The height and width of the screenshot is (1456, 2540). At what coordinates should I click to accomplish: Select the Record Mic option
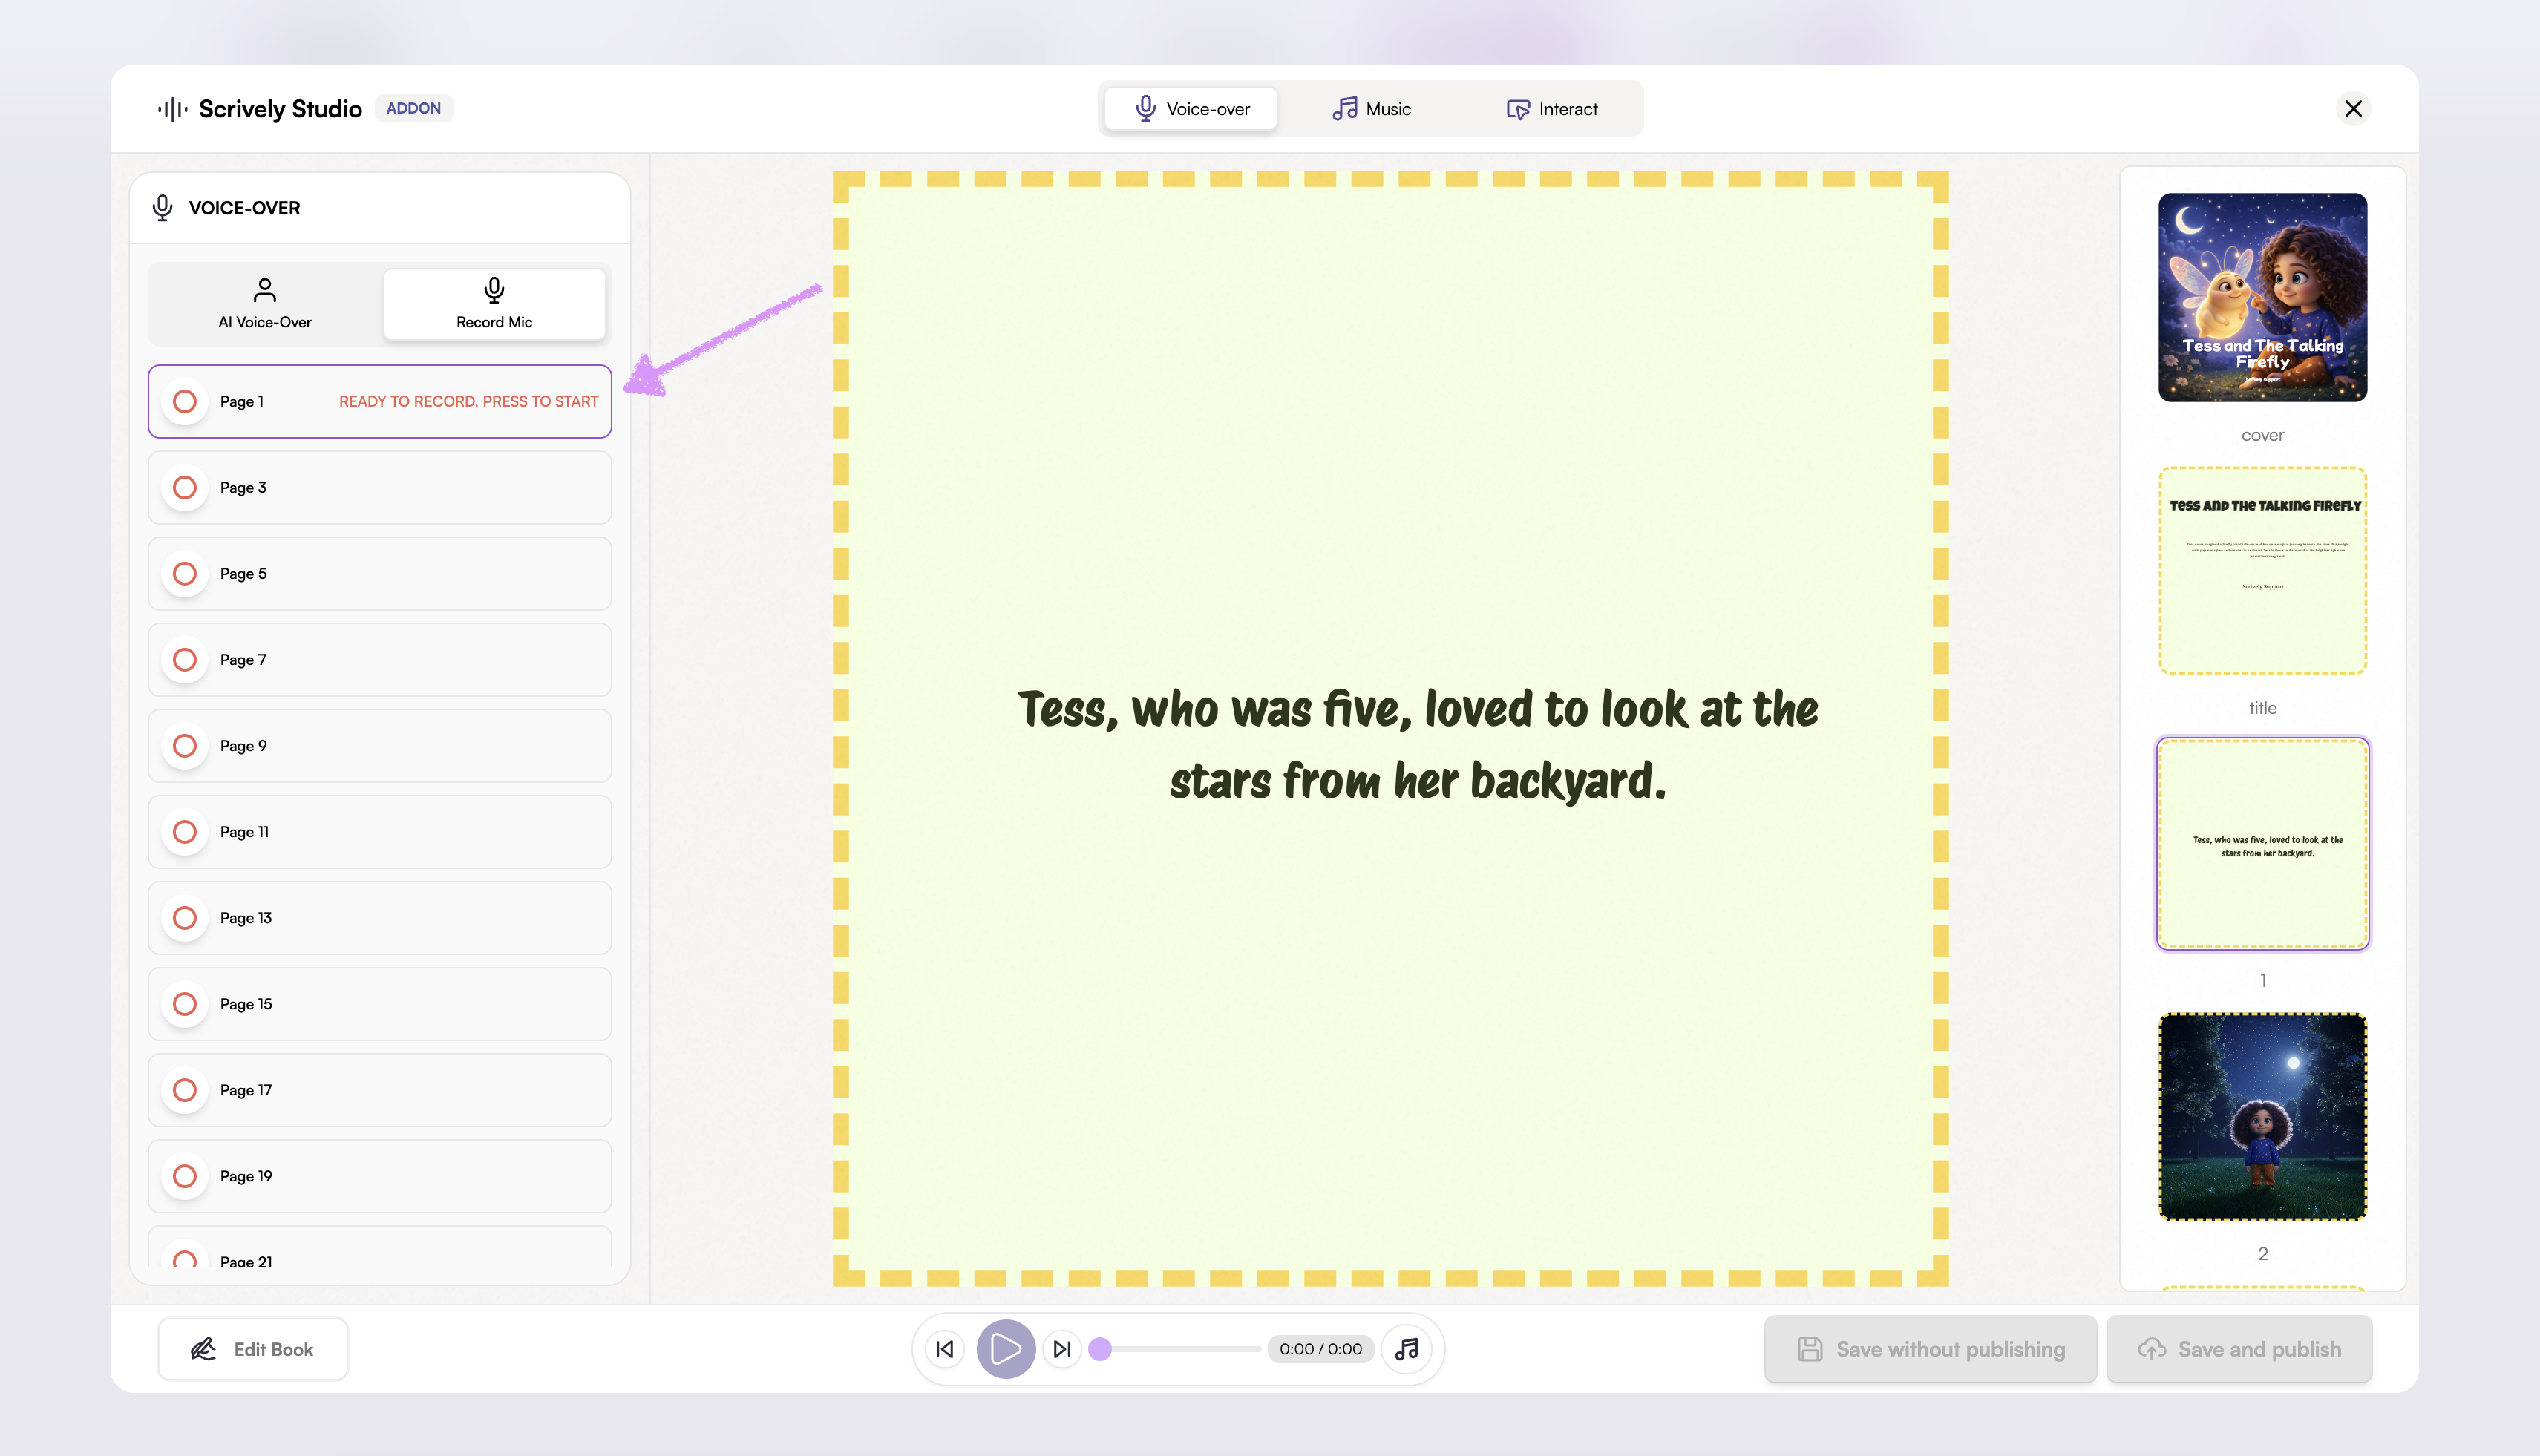[494, 303]
